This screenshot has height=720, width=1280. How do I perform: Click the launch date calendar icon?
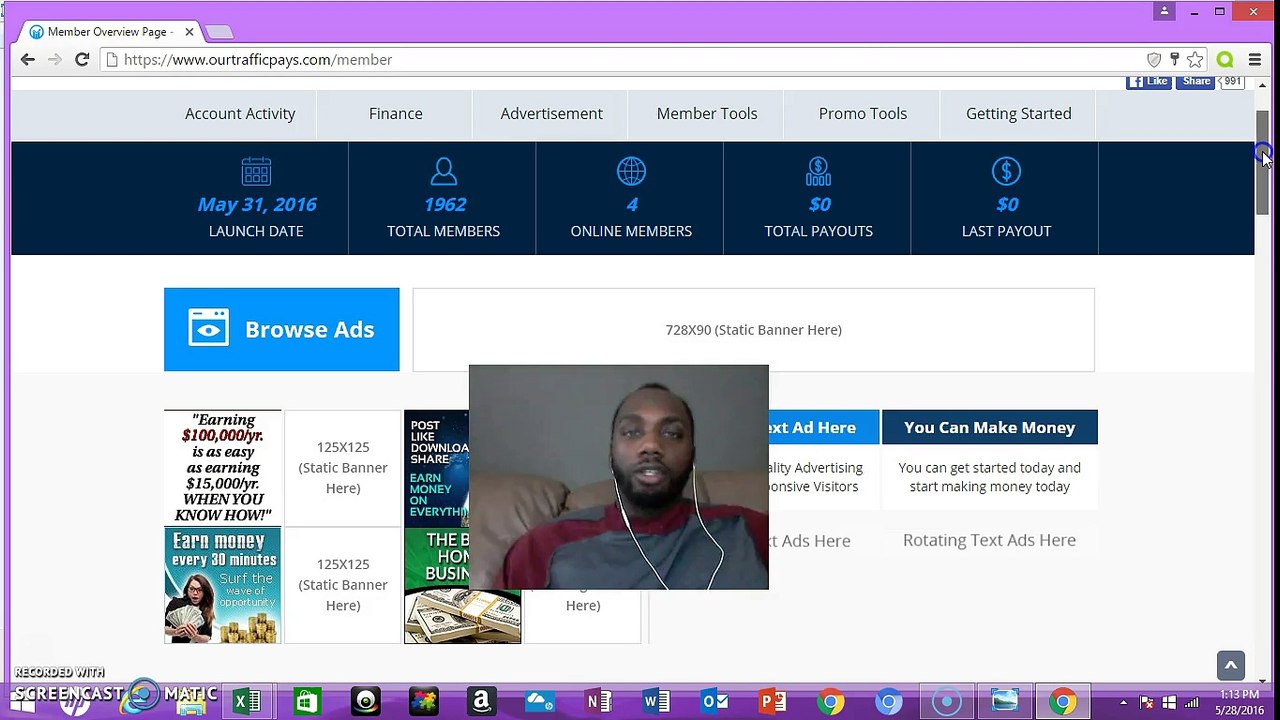click(x=256, y=172)
